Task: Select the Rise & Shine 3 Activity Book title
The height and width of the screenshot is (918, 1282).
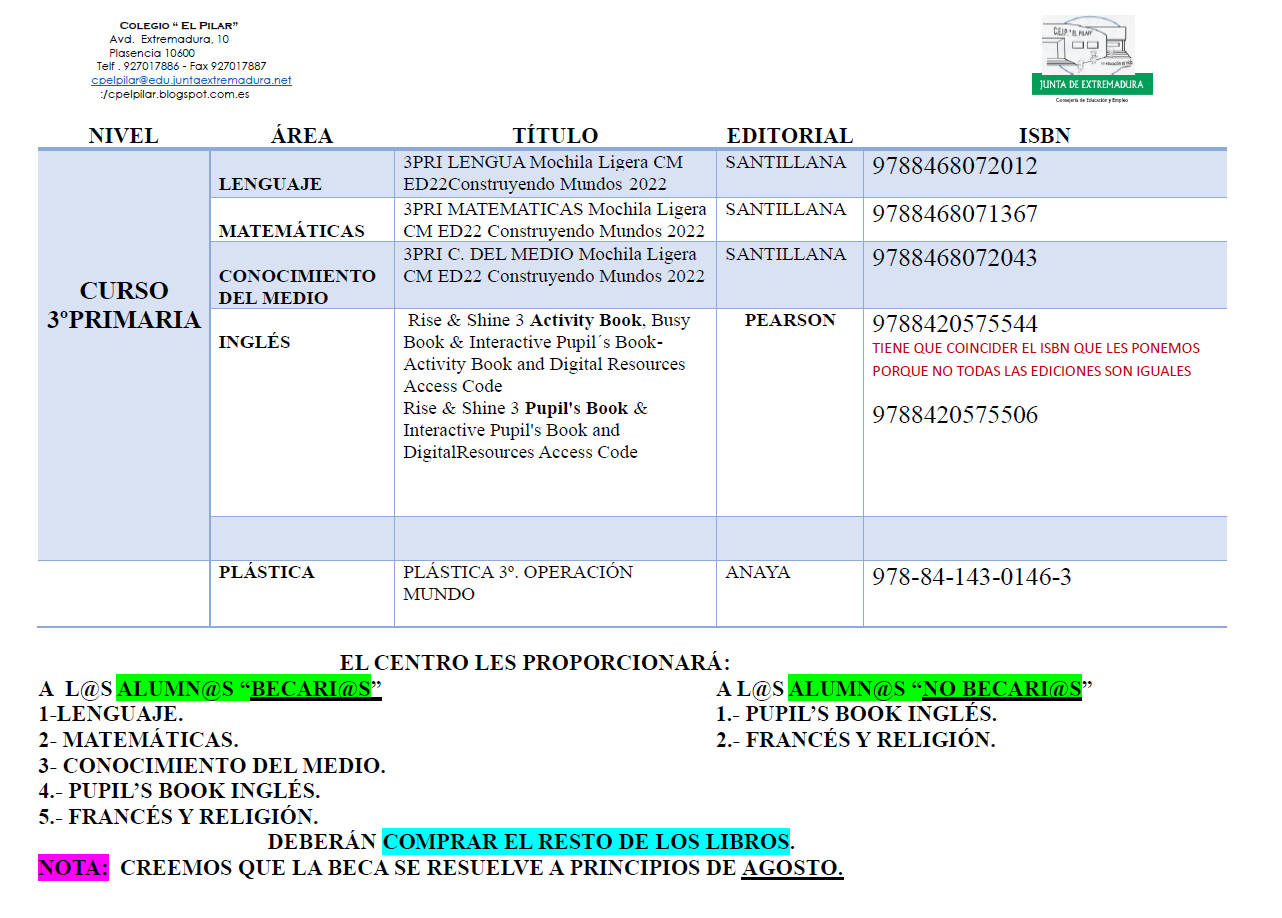Action: 547,353
